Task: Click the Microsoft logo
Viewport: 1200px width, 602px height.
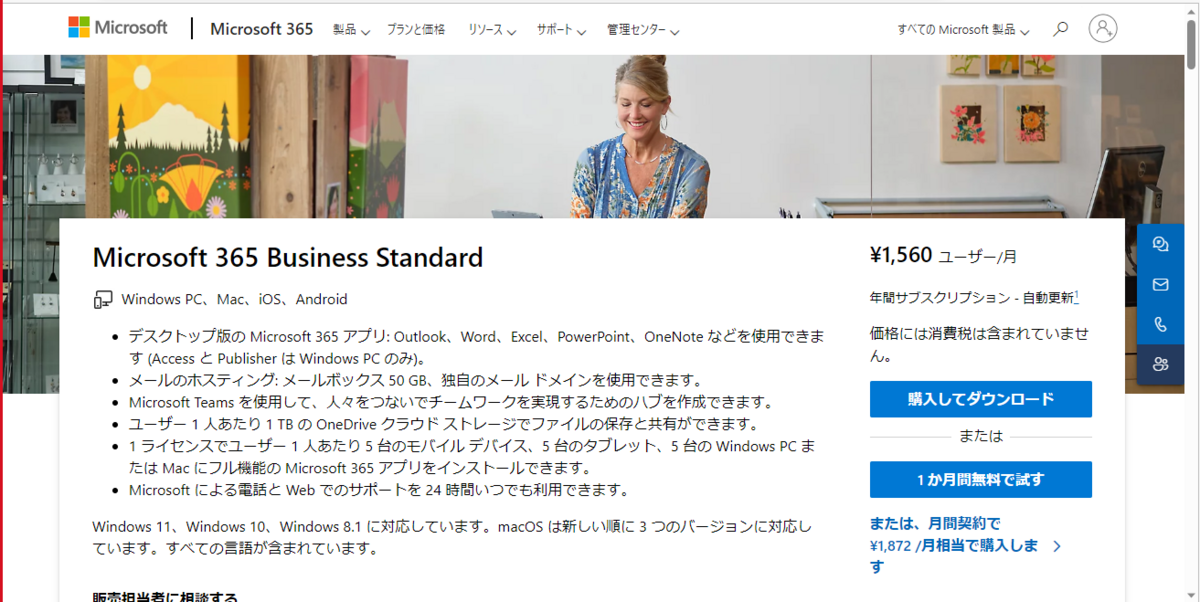Action: (118, 28)
